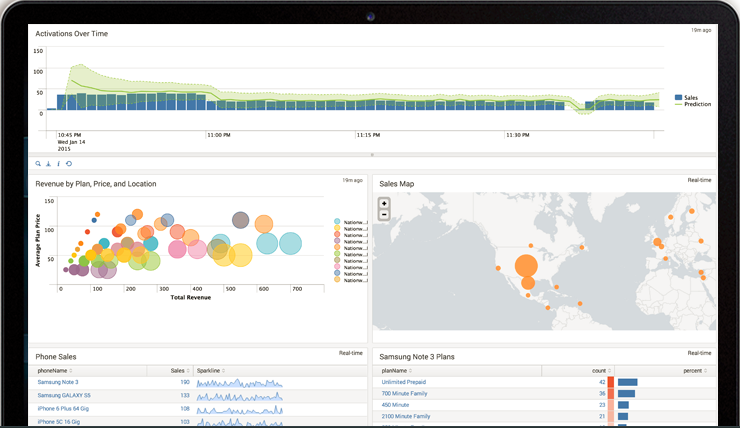Click the Samsung GALAXY S5 sparkline

click(238, 396)
